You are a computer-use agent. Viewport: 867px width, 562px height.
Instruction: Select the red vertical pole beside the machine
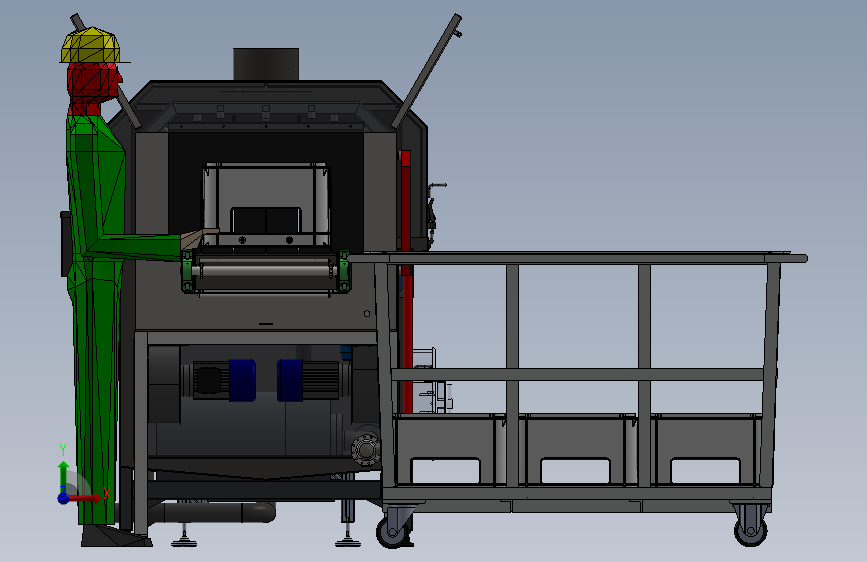pos(406,282)
